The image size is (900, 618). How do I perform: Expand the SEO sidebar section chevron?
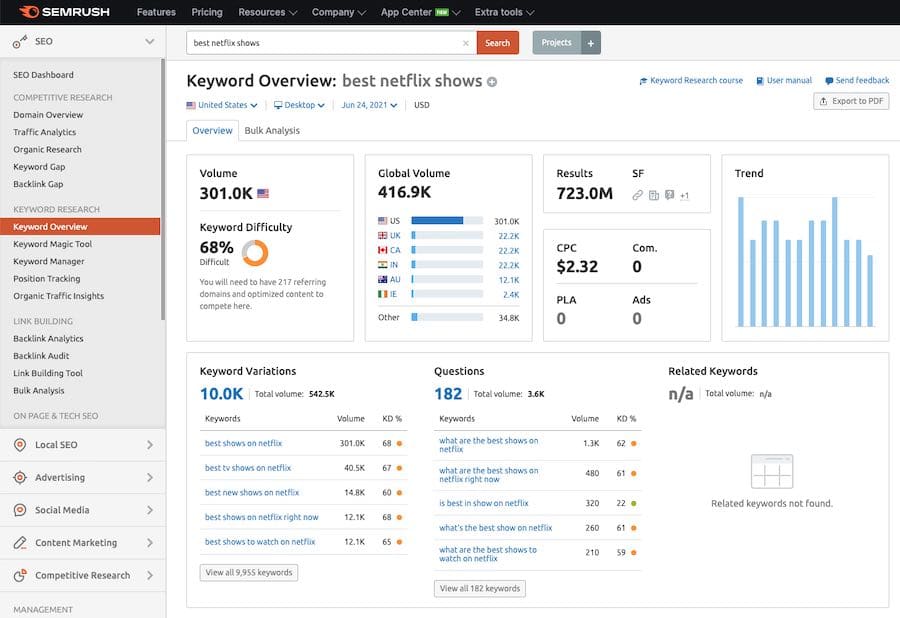tap(150, 41)
